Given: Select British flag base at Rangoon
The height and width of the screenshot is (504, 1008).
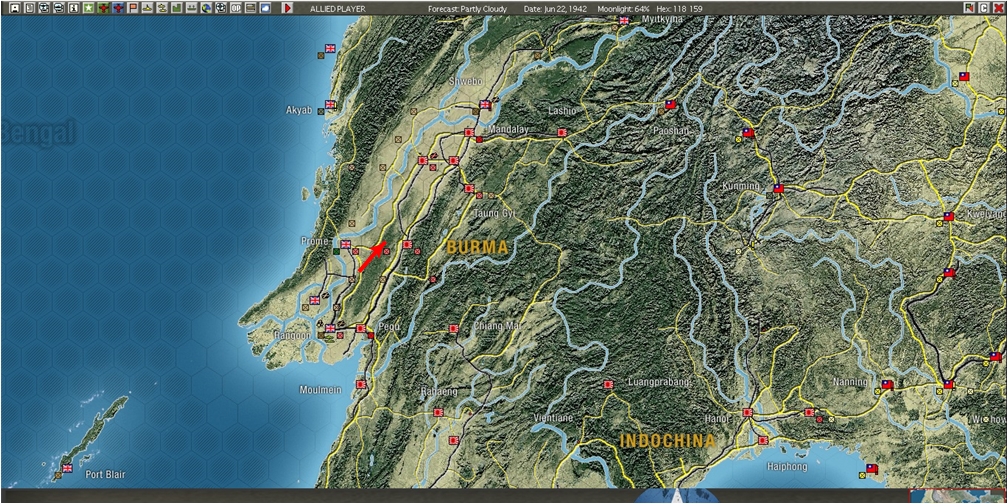Looking at the screenshot, I should click(x=330, y=328).
